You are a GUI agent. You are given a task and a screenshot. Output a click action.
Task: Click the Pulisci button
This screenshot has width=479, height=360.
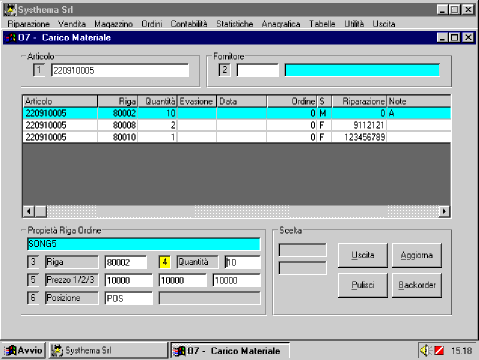click(x=363, y=285)
